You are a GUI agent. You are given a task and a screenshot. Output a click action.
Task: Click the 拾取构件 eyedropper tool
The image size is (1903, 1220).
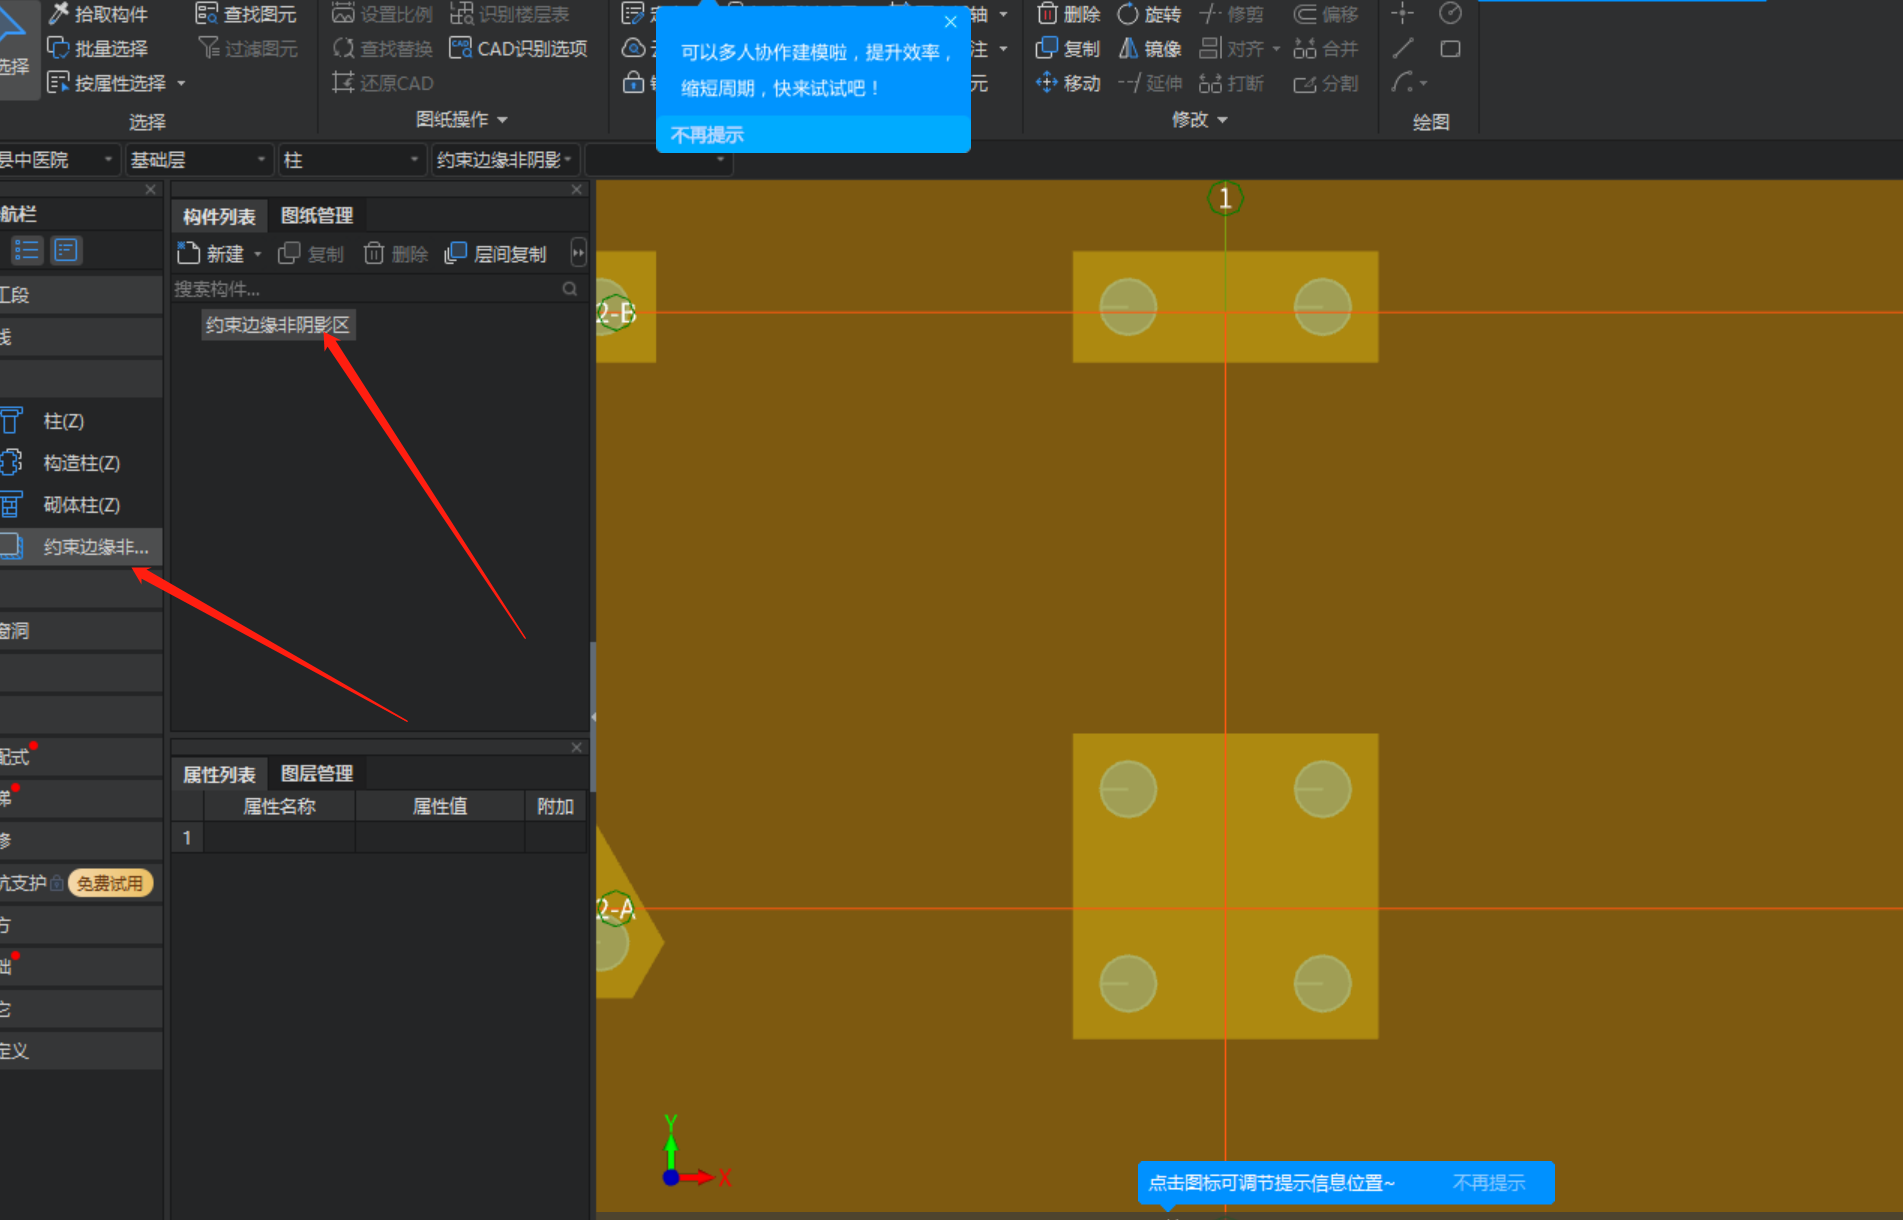coord(98,14)
